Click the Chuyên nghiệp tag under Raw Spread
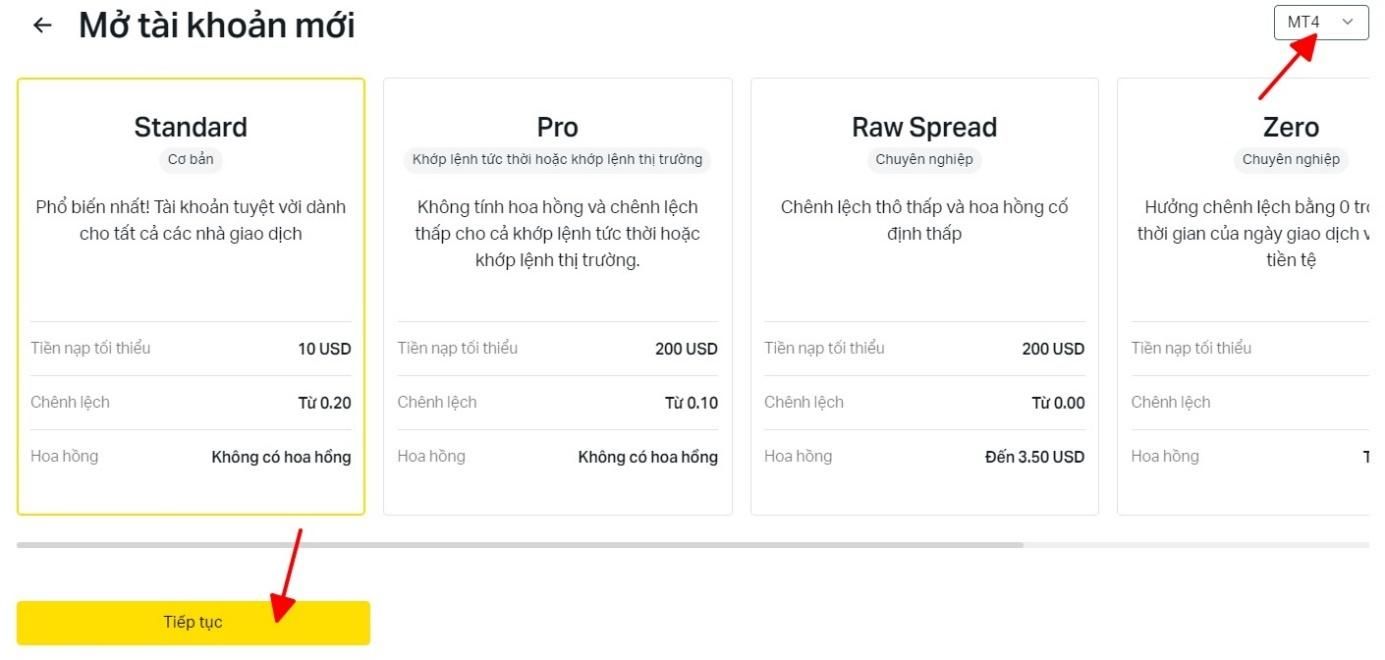The height and width of the screenshot is (660, 1385). pos(924,159)
